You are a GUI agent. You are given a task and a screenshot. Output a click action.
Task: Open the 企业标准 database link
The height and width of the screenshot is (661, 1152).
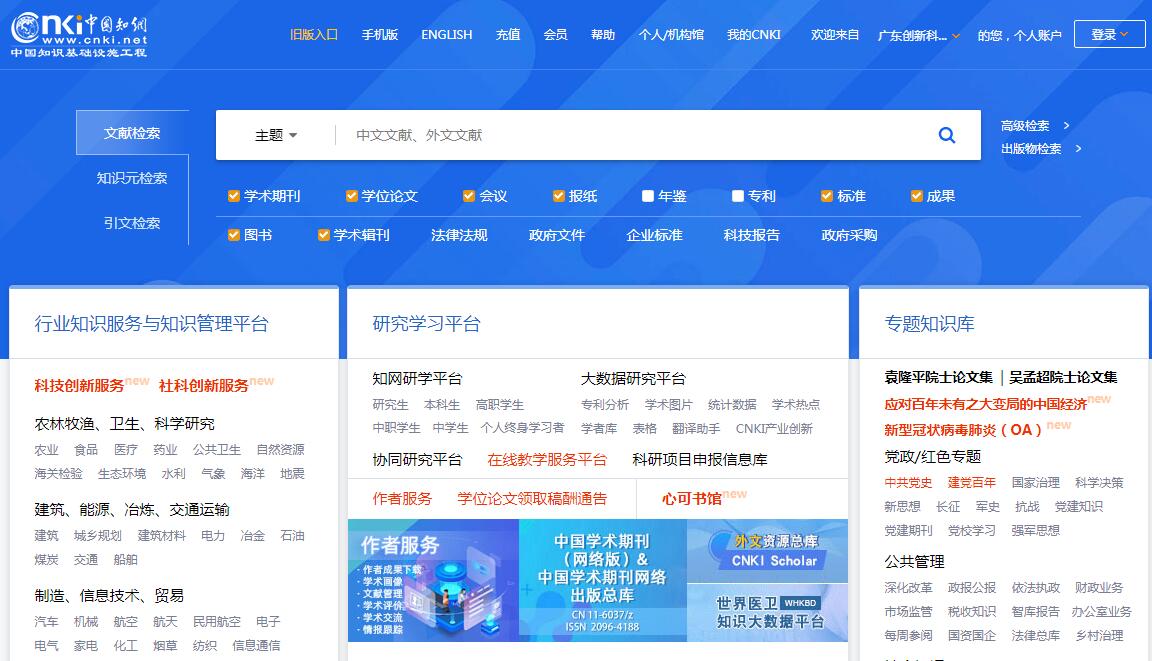point(655,235)
